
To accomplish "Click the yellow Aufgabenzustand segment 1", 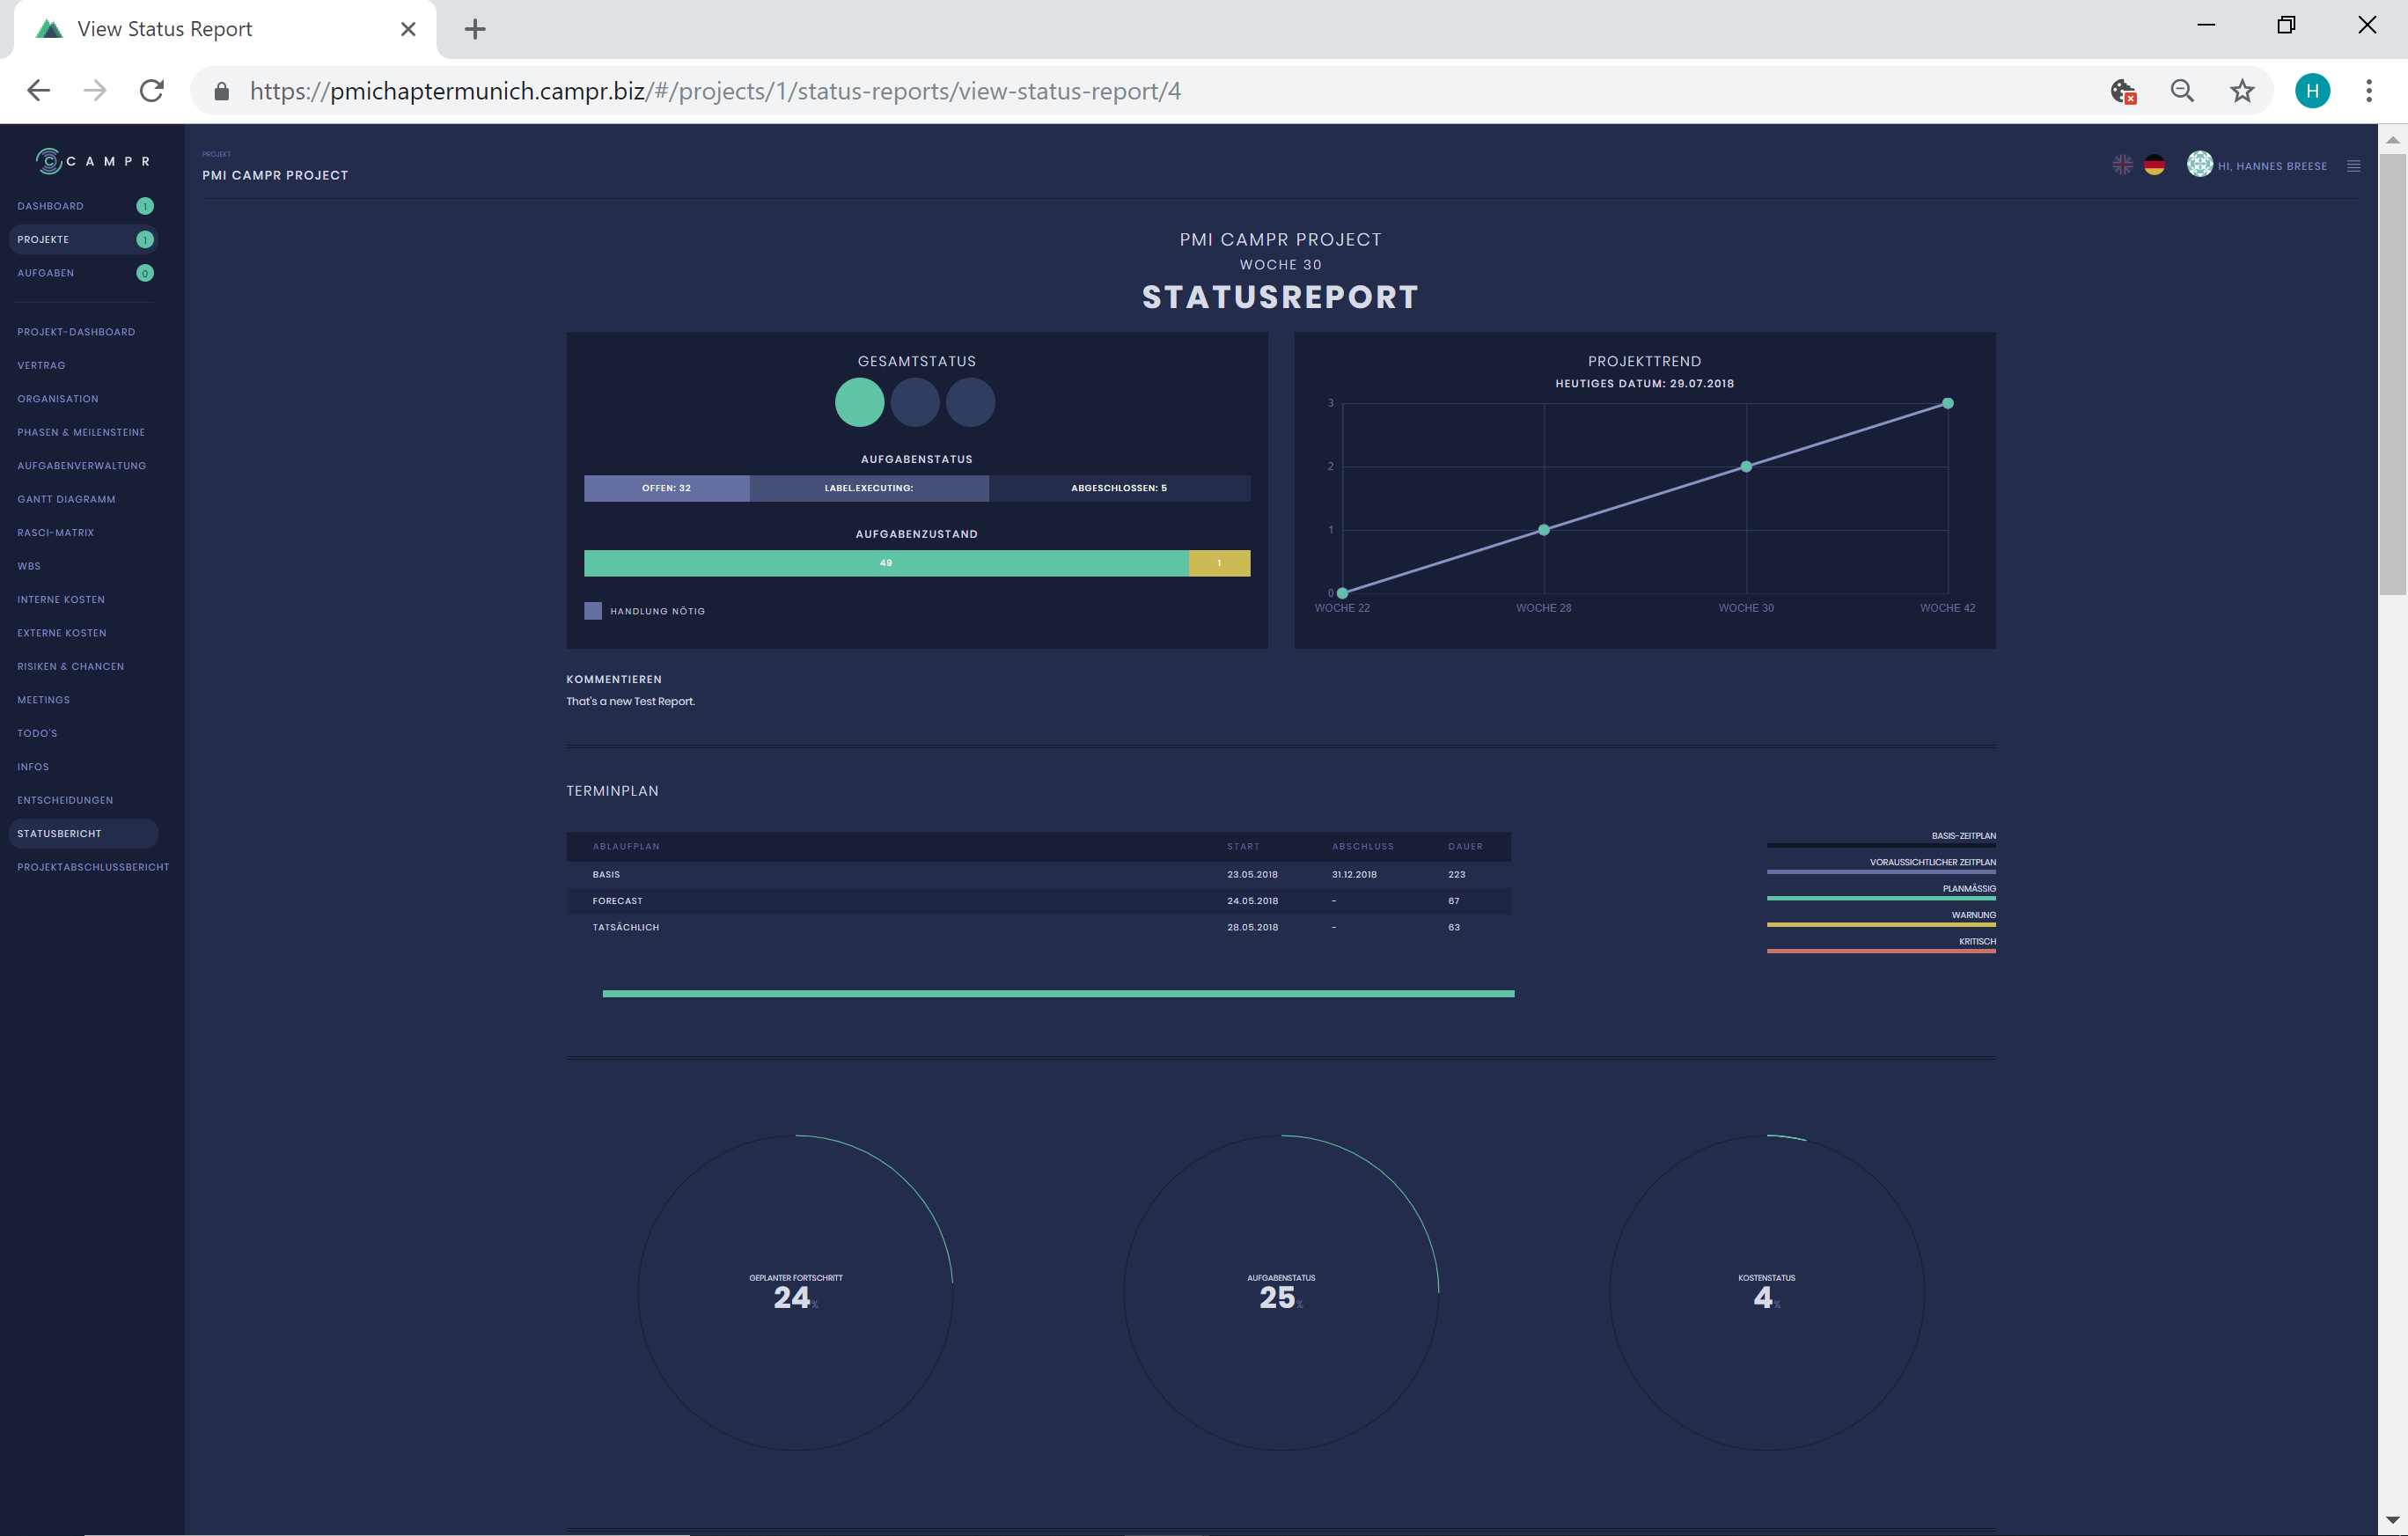I will pyautogui.click(x=1219, y=563).
